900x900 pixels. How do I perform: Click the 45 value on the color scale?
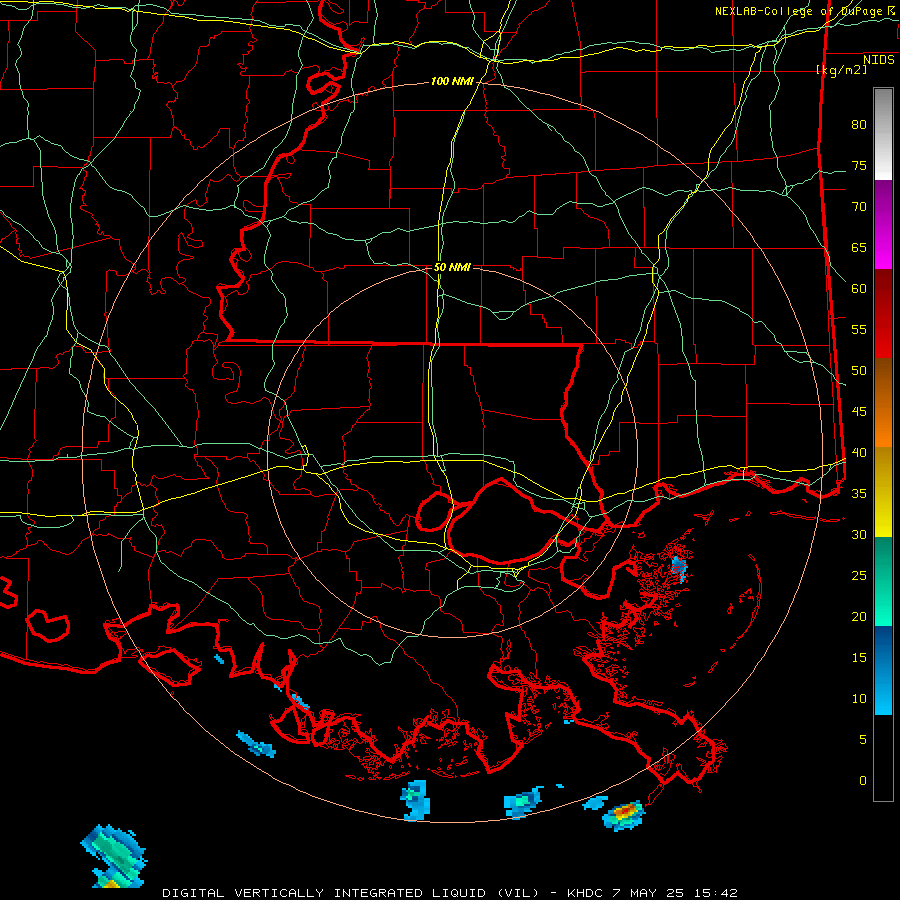point(859,412)
